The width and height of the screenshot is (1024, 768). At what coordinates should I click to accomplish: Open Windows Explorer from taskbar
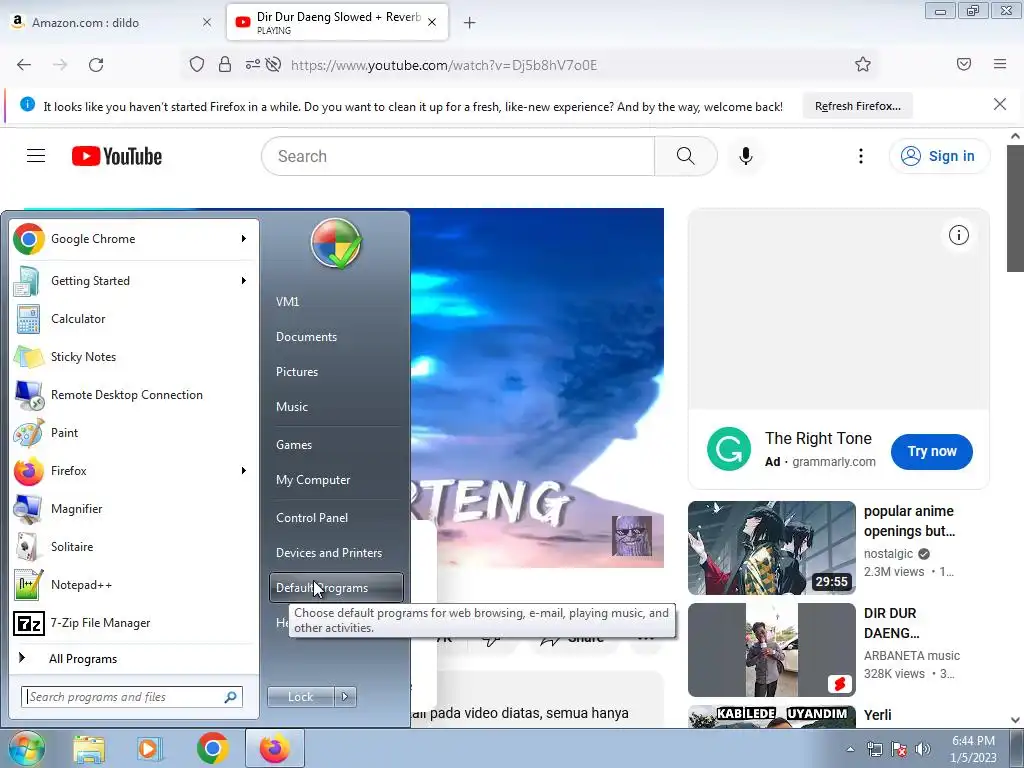coord(89,748)
